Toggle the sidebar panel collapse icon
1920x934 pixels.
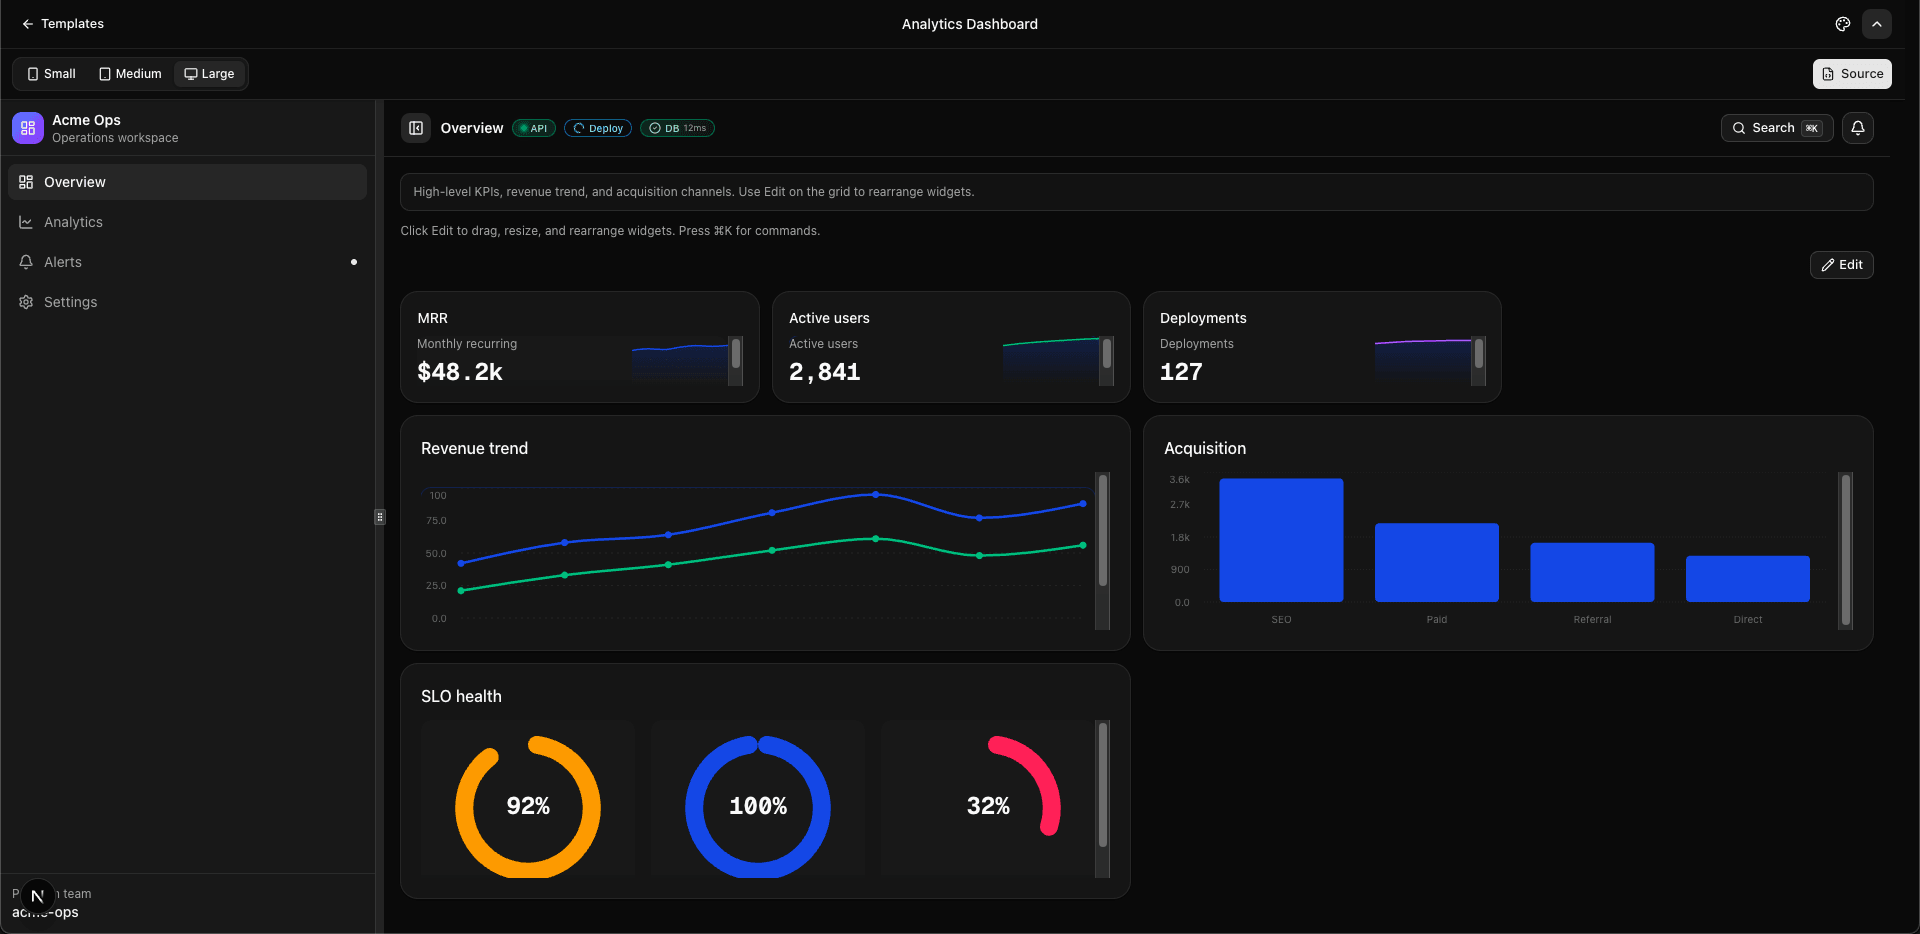[416, 128]
